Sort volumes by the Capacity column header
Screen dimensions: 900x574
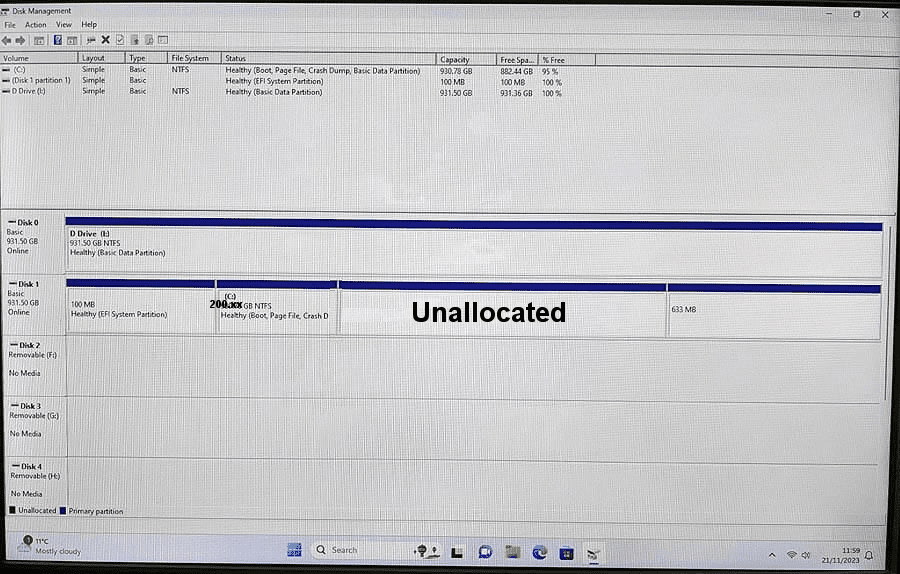pyautogui.click(x=466, y=60)
